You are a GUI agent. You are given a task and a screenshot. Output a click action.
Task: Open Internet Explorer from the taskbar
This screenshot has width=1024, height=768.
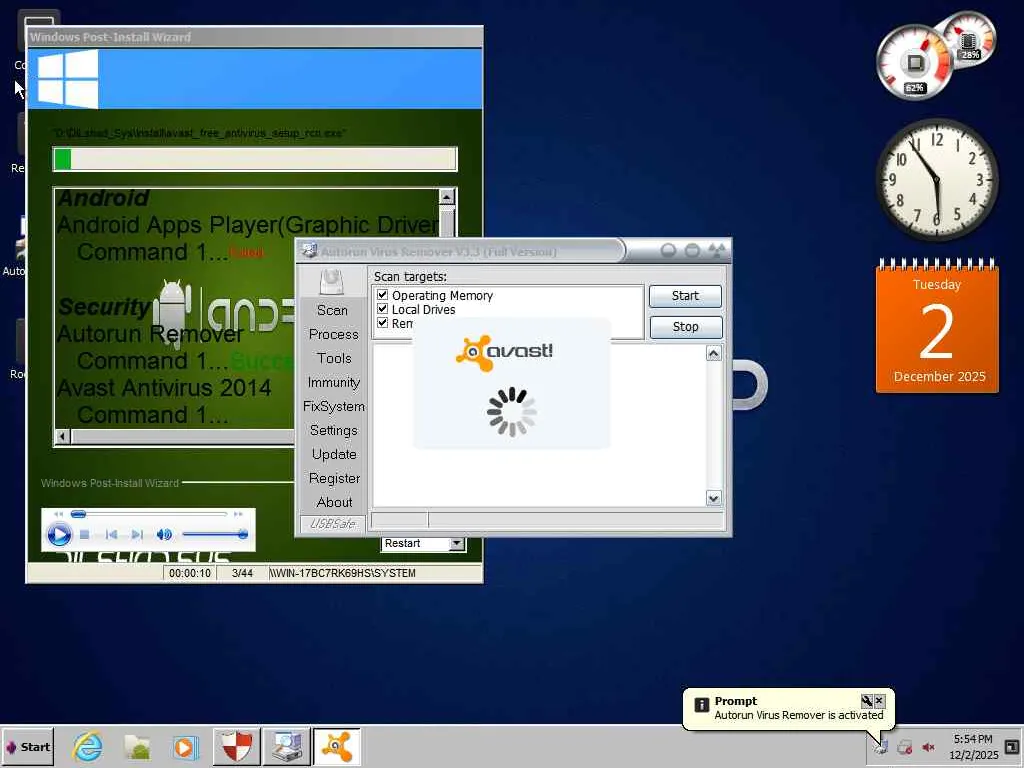88,746
